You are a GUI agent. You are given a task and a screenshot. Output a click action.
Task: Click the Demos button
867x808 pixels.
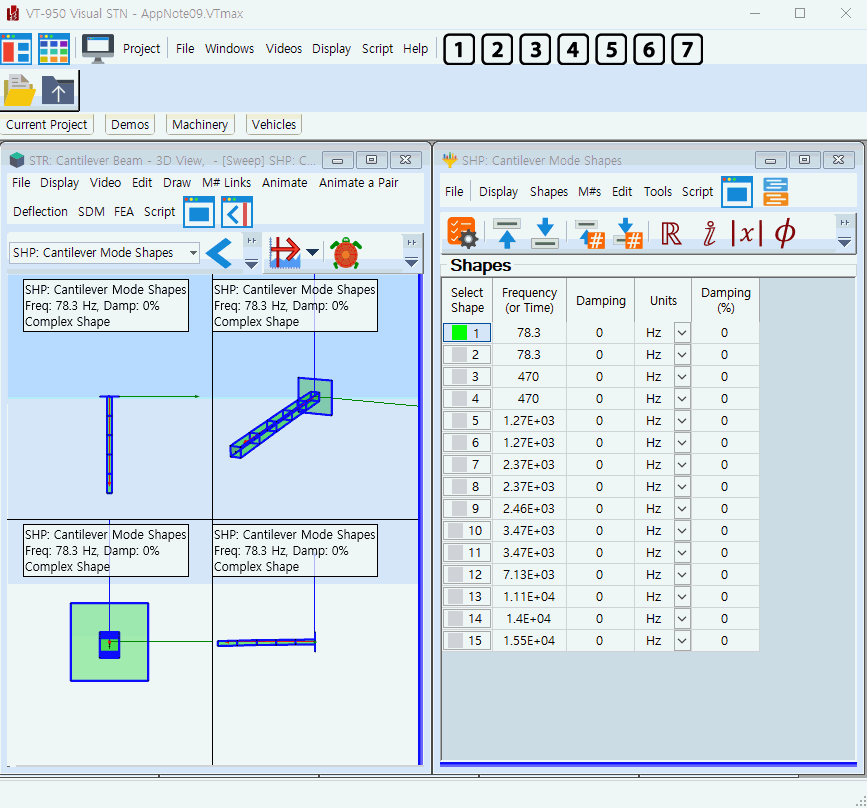click(130, 124)
